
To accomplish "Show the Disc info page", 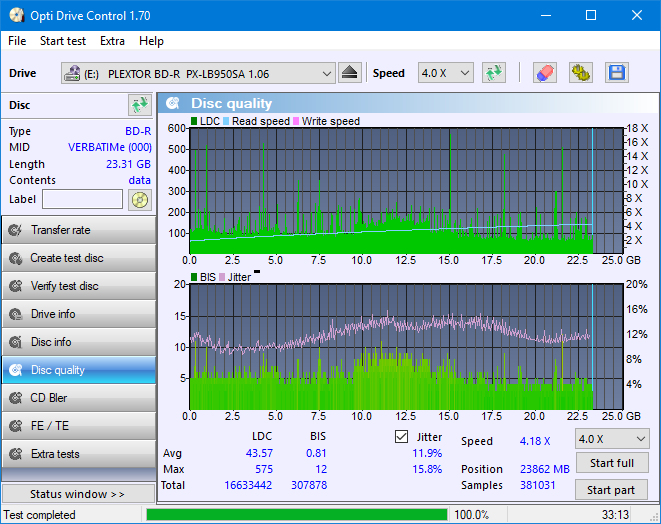I will pyautogui.click(x=79, y=342).
